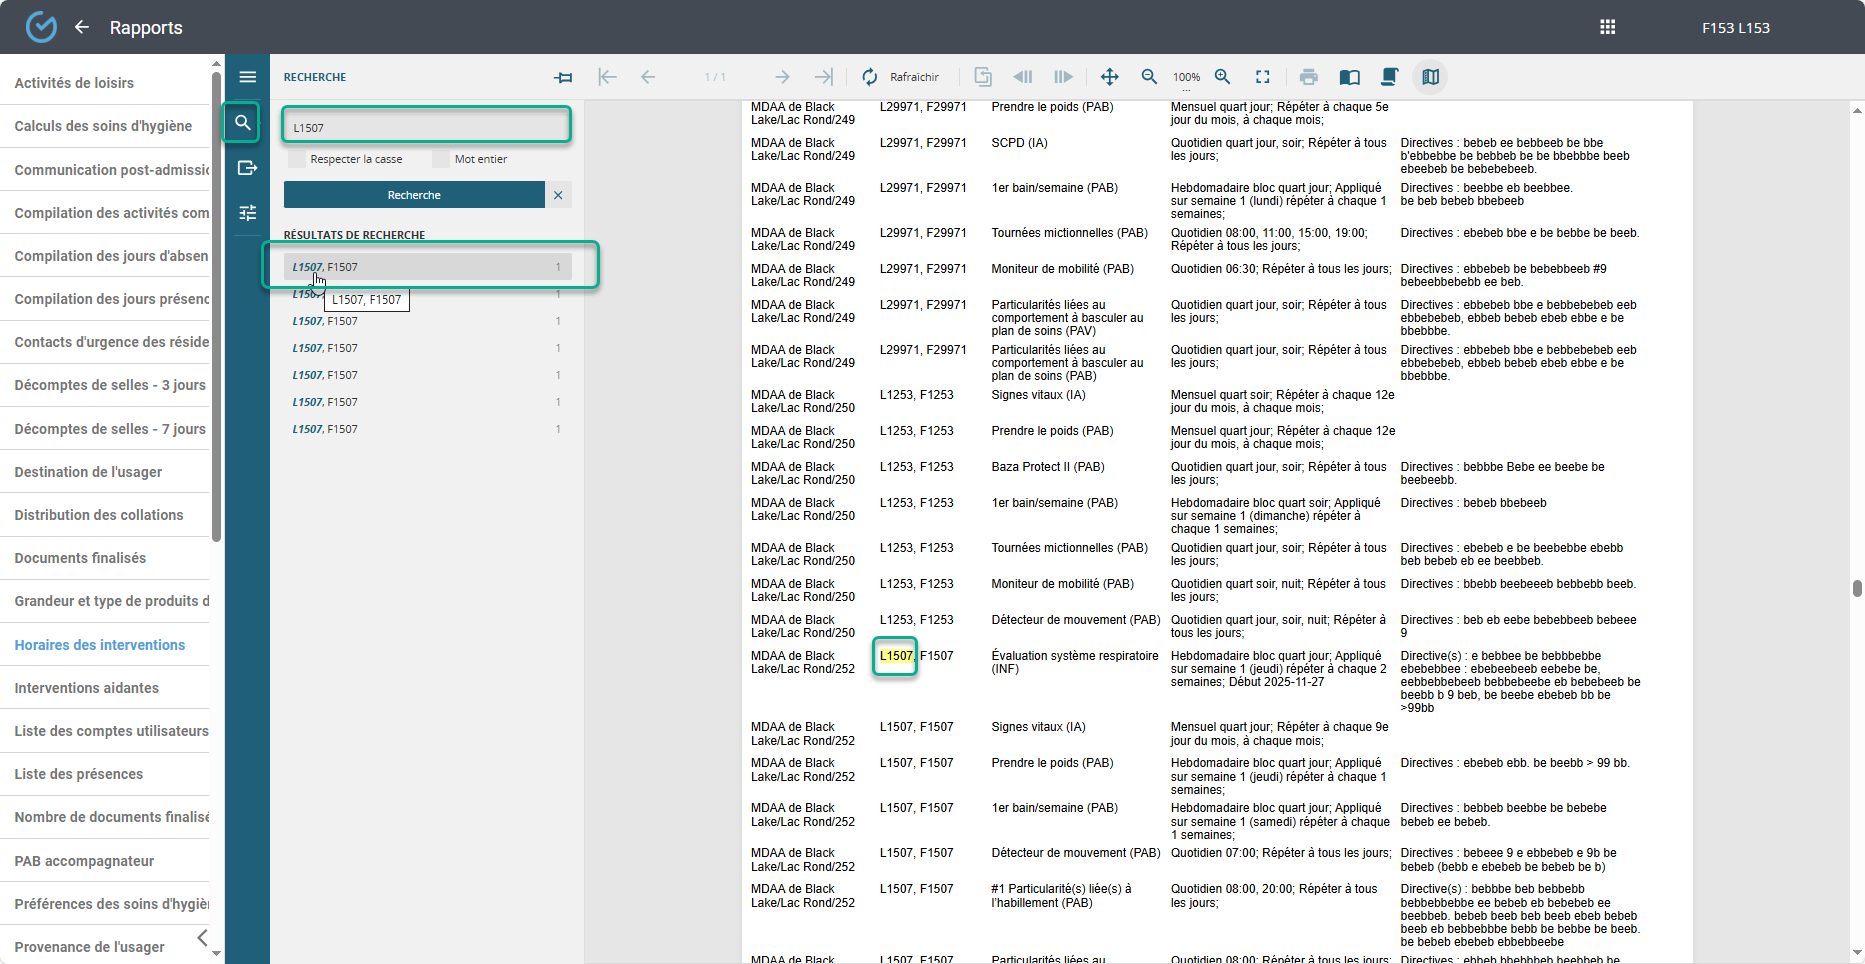This screenshot has height=964, width=1865.
Task: Click the Rafraichir refresh icon
Action: pyautogui.click(x=870, y=77)
